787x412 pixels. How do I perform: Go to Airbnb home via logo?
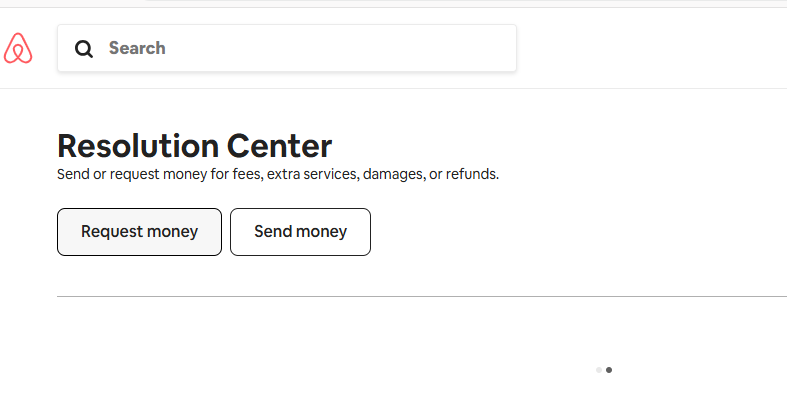pyautogui.click(x=18, y=48)
